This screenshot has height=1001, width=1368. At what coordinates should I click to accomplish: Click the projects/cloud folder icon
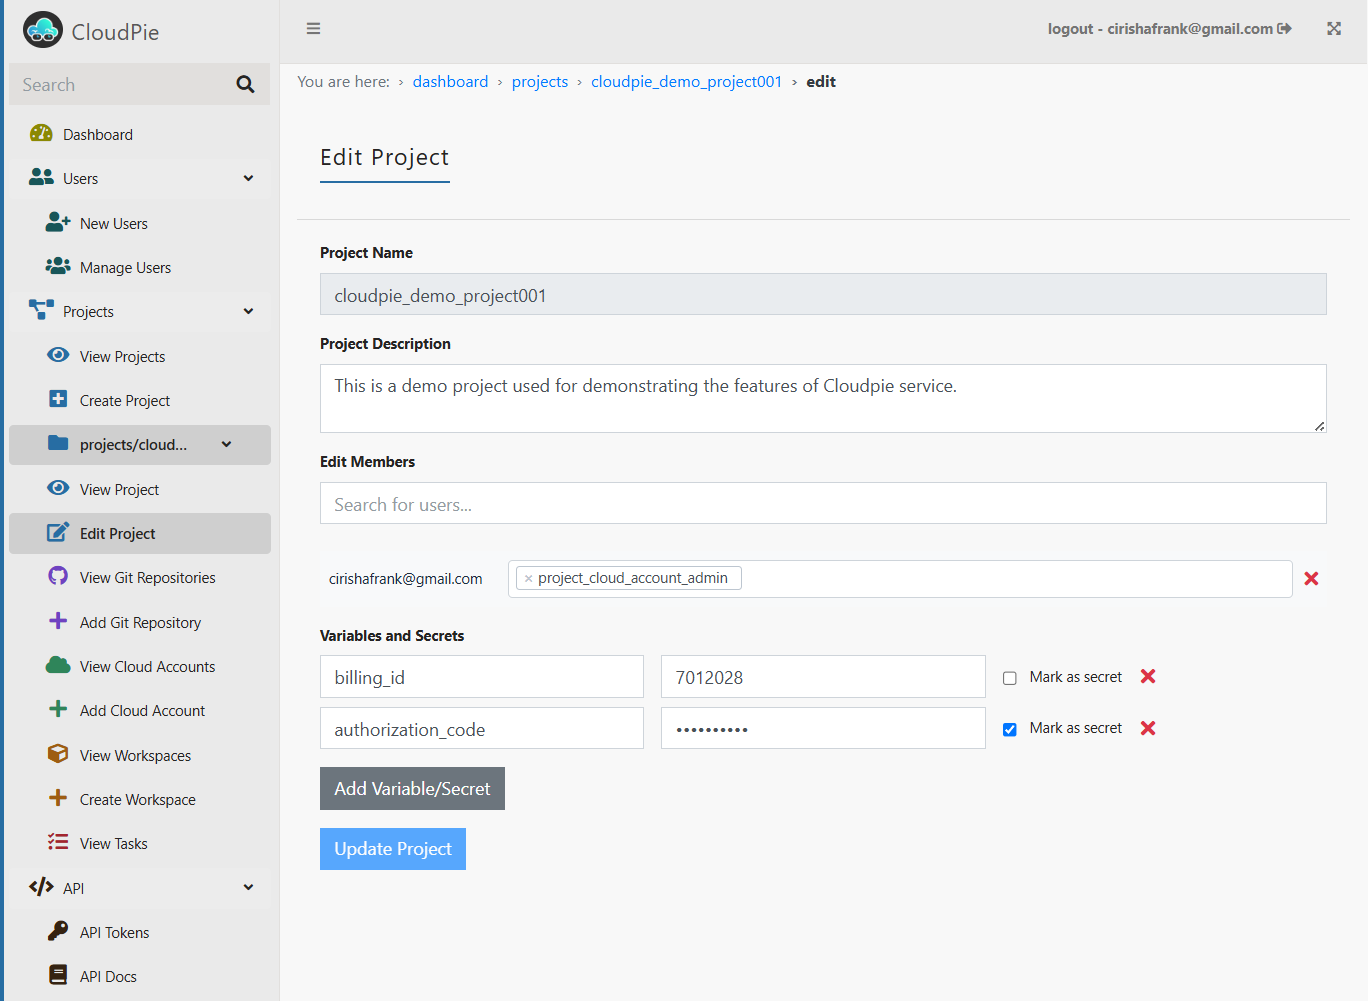(58, 443)
